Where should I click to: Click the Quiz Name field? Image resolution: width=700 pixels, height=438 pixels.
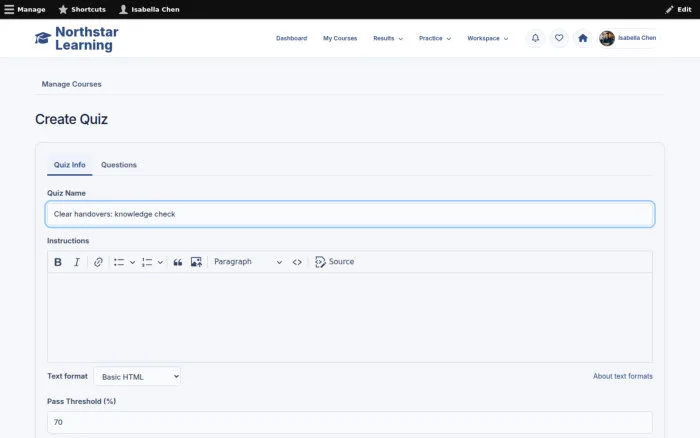[x=350, y=214]
